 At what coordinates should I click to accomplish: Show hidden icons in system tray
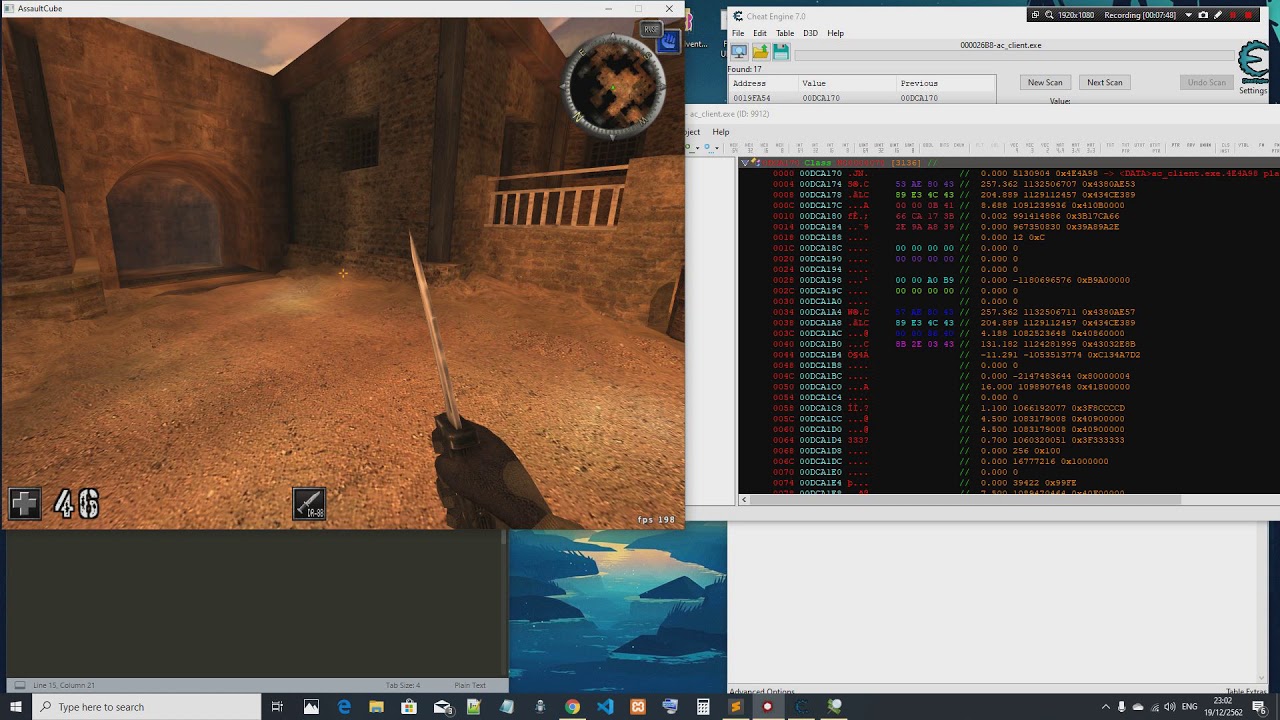(x=1105, y=707)
